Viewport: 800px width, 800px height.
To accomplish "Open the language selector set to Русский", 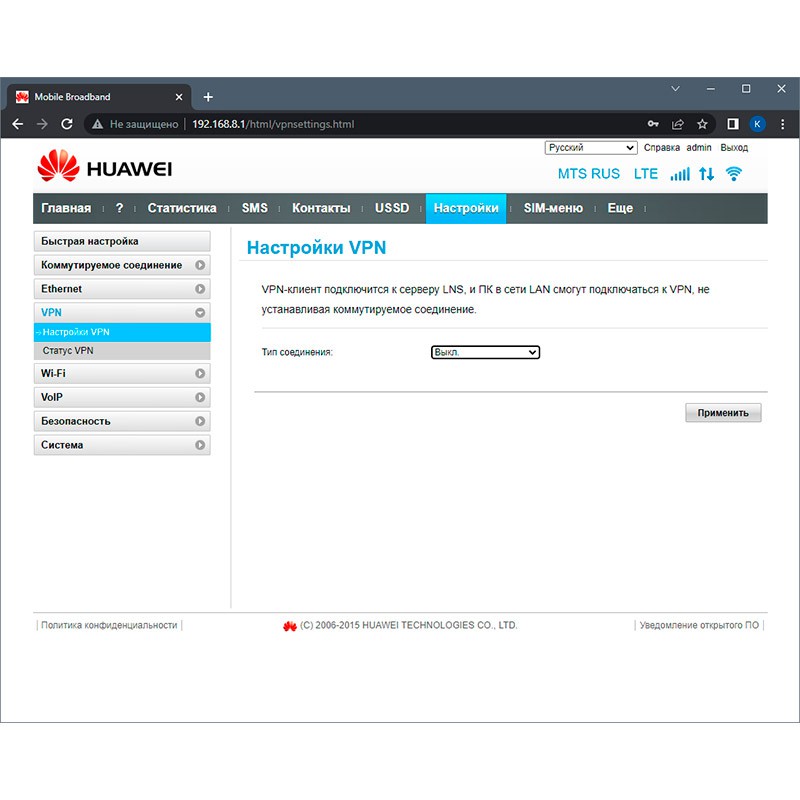I will point(591,148).
